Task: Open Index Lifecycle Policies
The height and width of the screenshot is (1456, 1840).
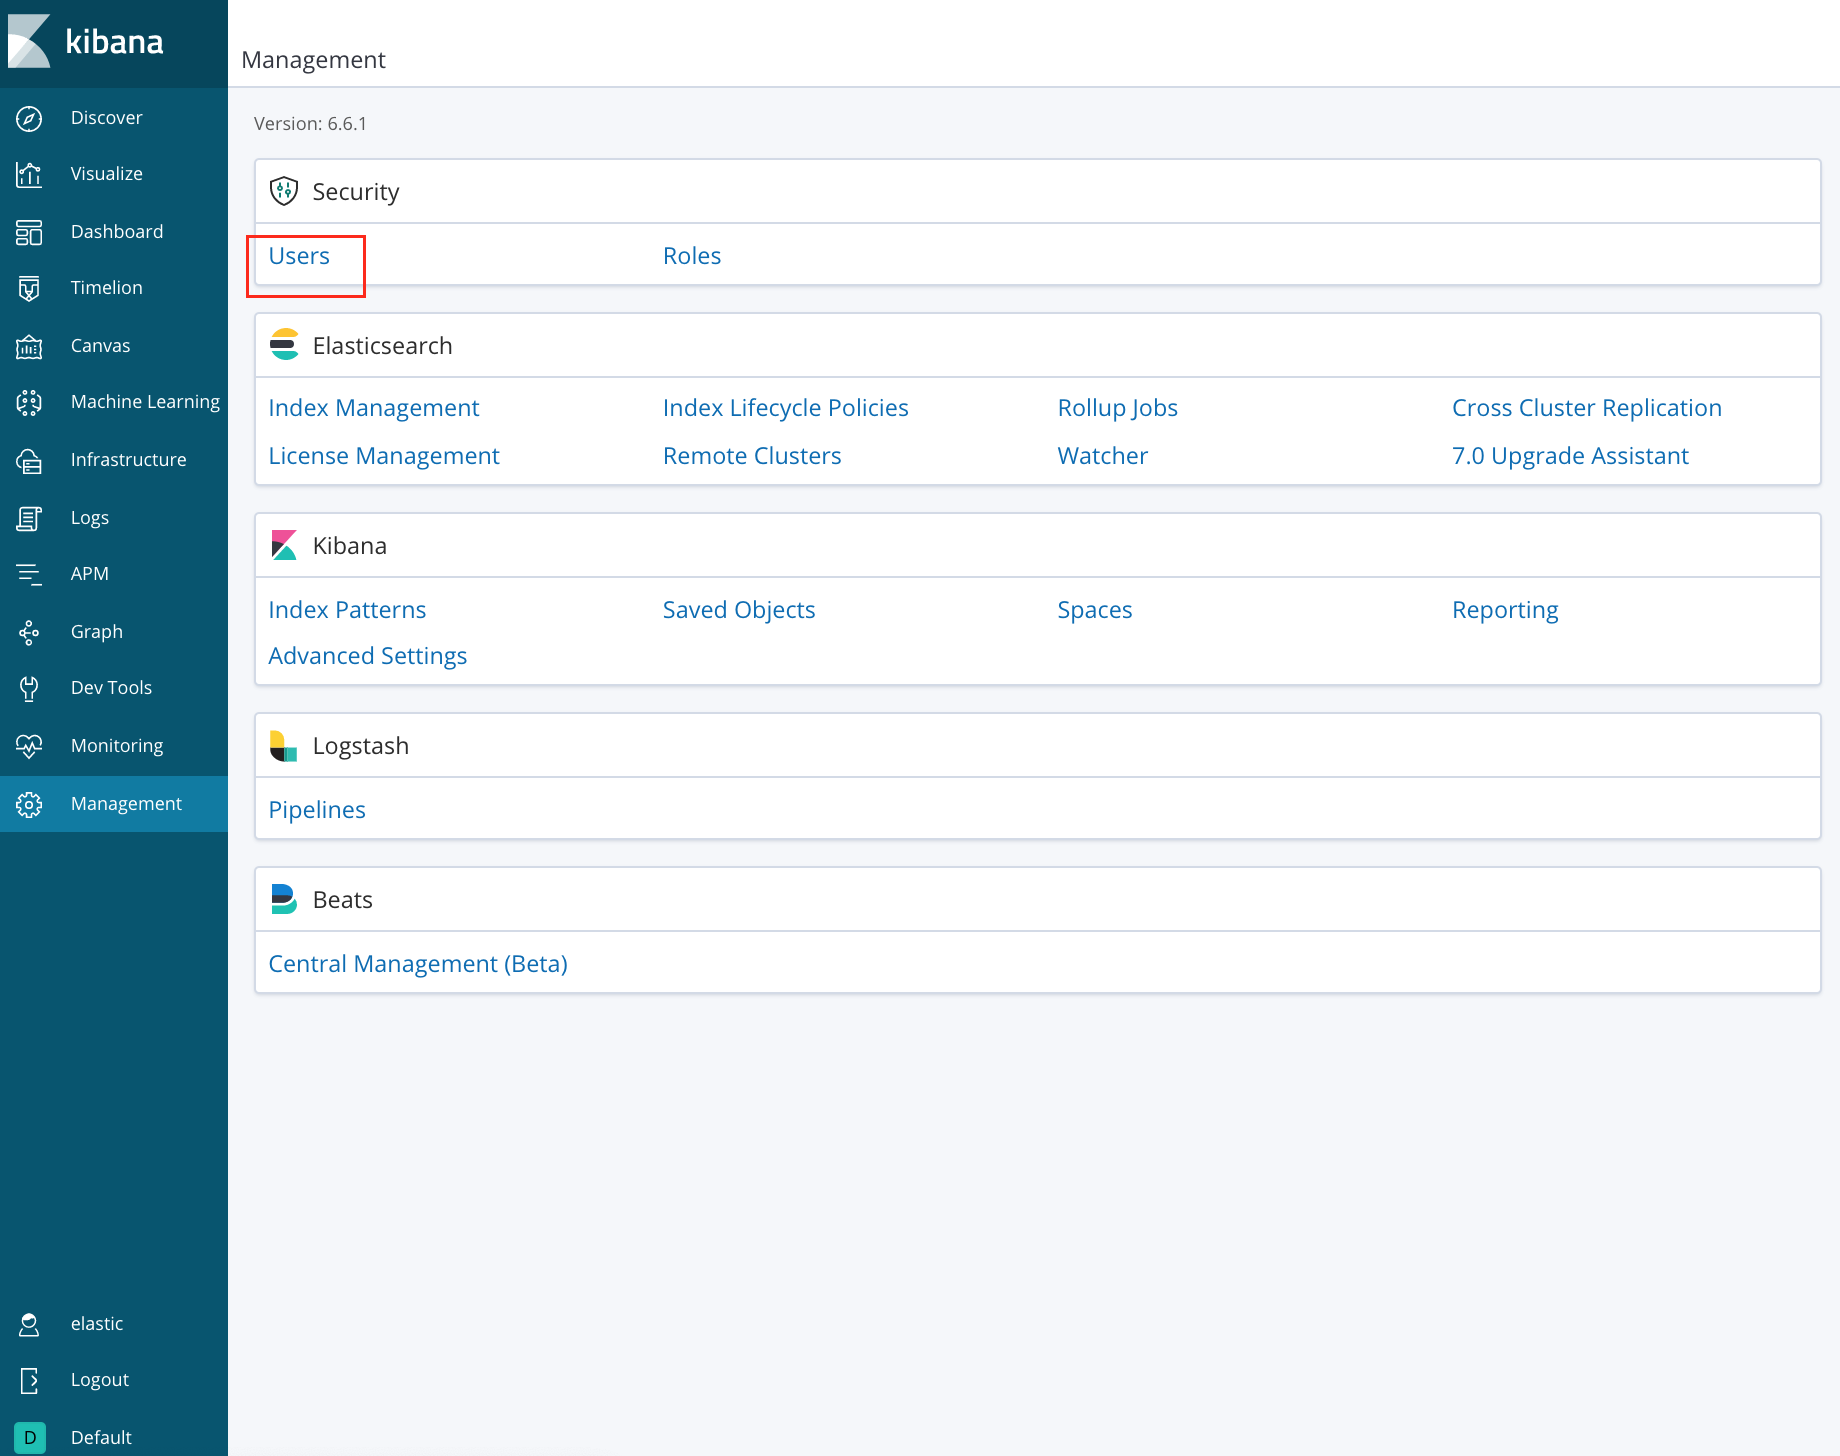Action: (x=786, y=408)
